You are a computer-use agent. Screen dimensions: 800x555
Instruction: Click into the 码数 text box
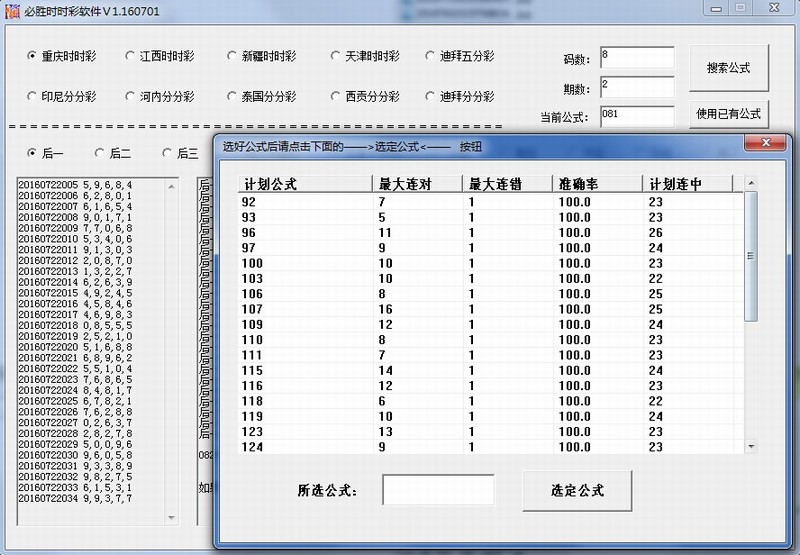(x=636, y=58)
